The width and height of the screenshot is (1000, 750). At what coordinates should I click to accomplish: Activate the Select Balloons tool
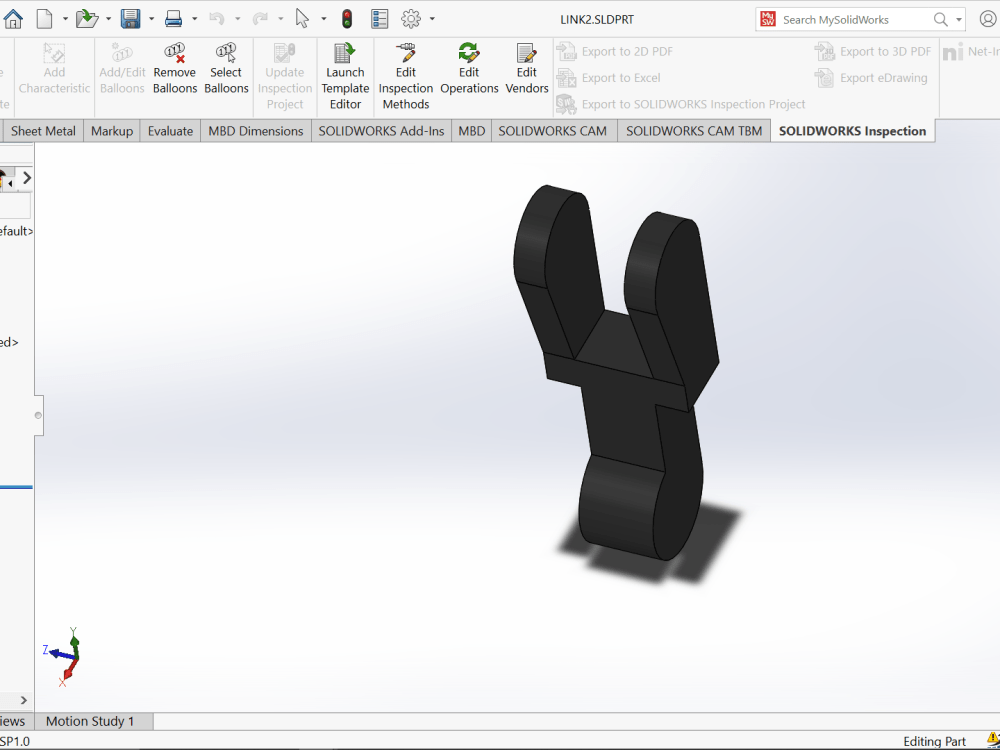click(x=226, y=72)
